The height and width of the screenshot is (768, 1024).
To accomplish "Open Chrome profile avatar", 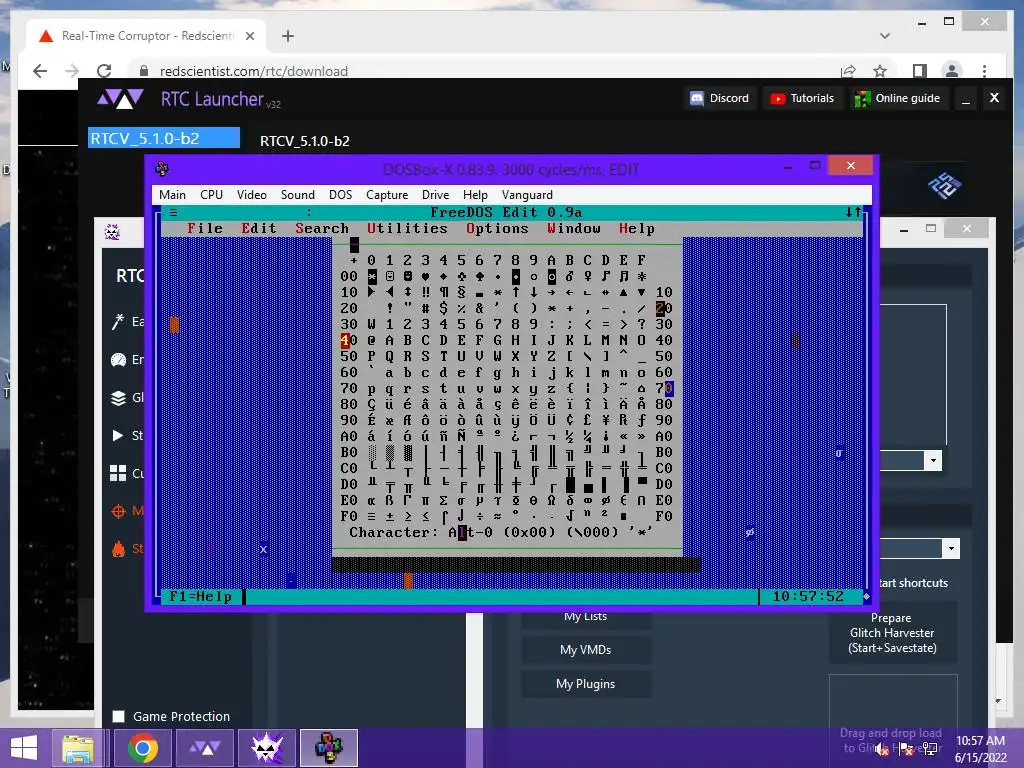I will coord(952,71).
